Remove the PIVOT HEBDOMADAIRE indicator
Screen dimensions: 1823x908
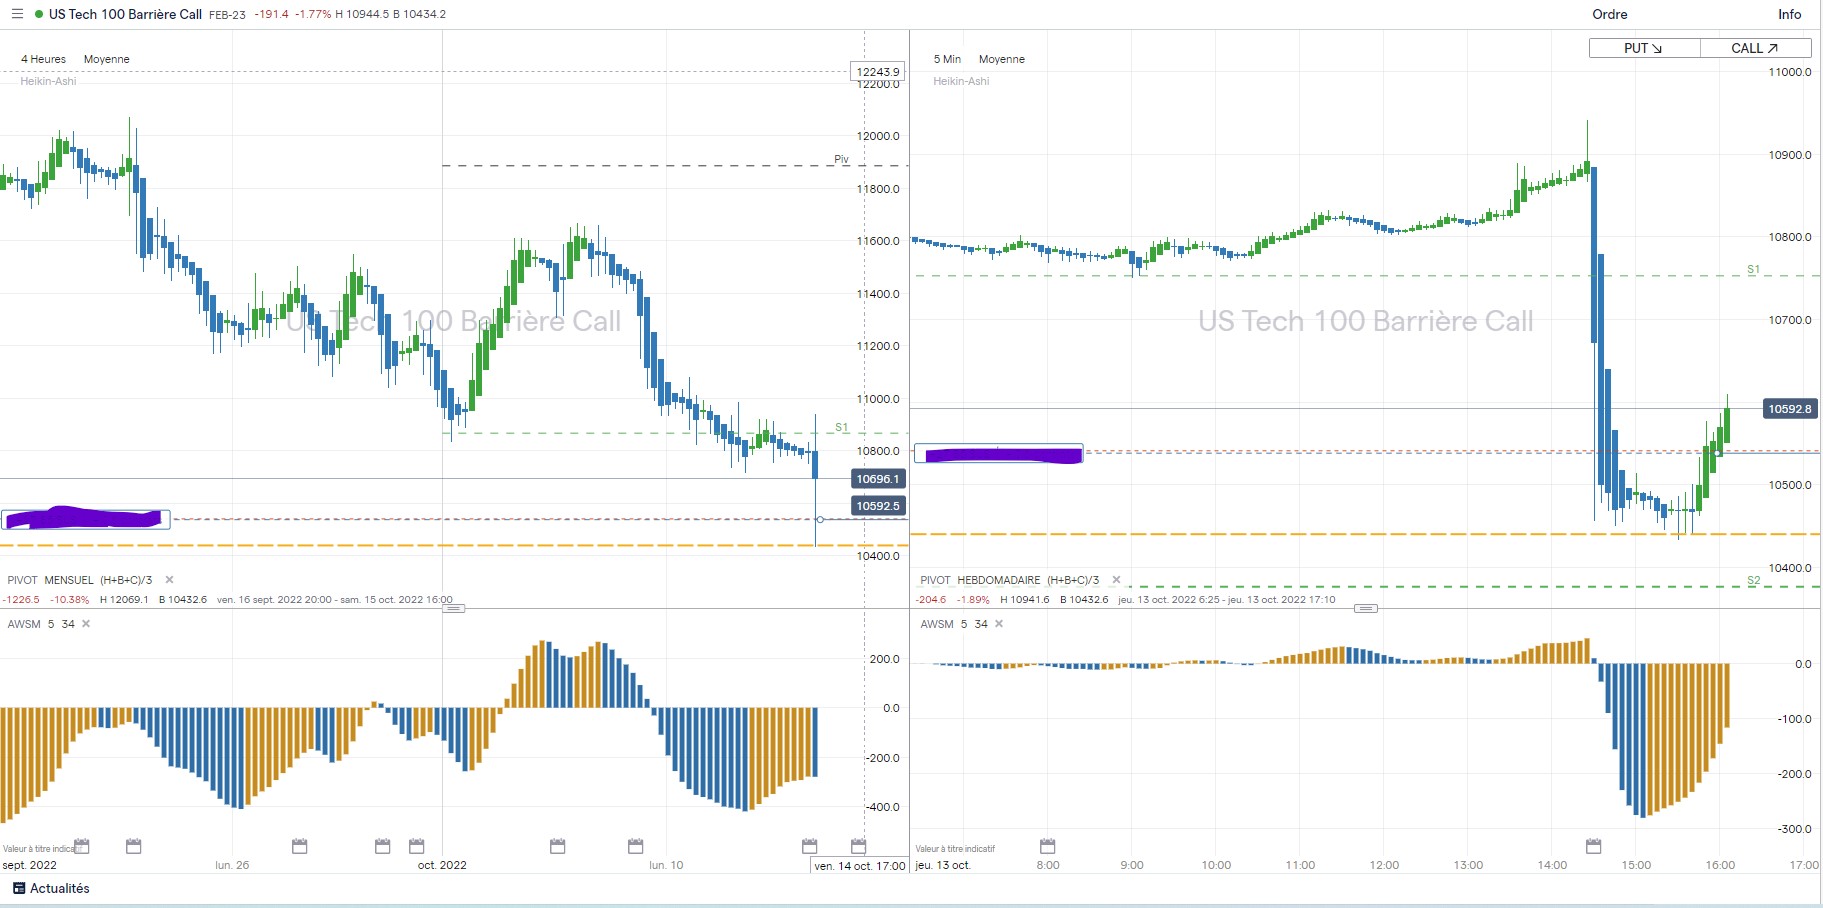(1116, 580)
